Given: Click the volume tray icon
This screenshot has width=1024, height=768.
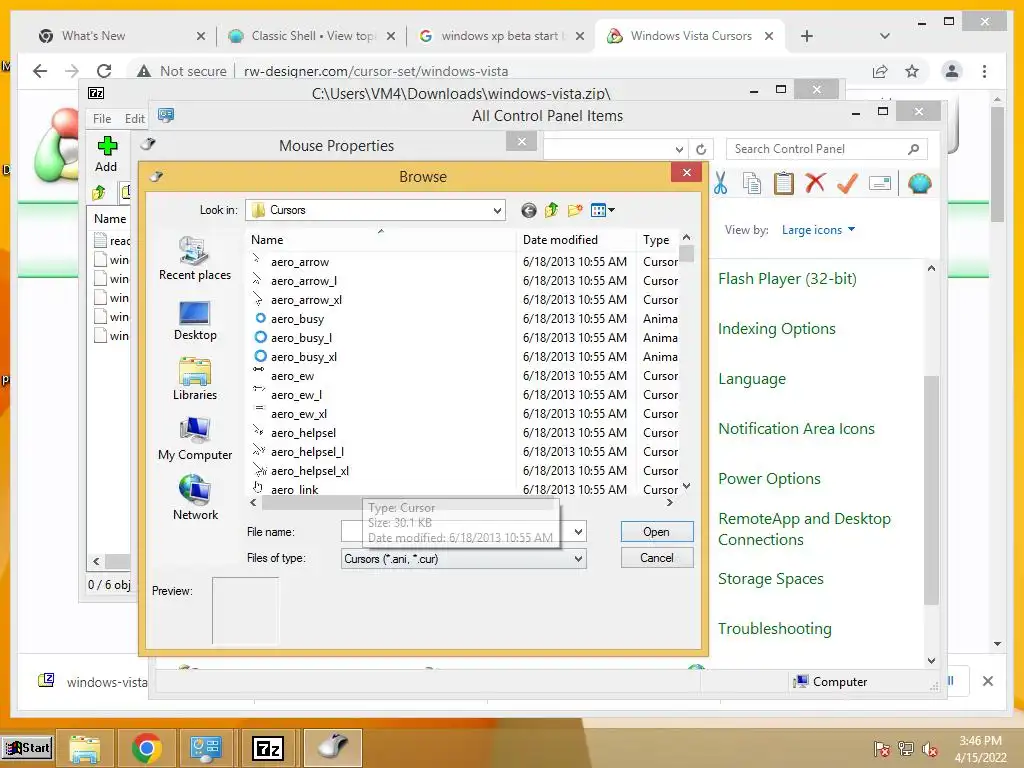Looking at the screenshot, I should tap(929, 749).
